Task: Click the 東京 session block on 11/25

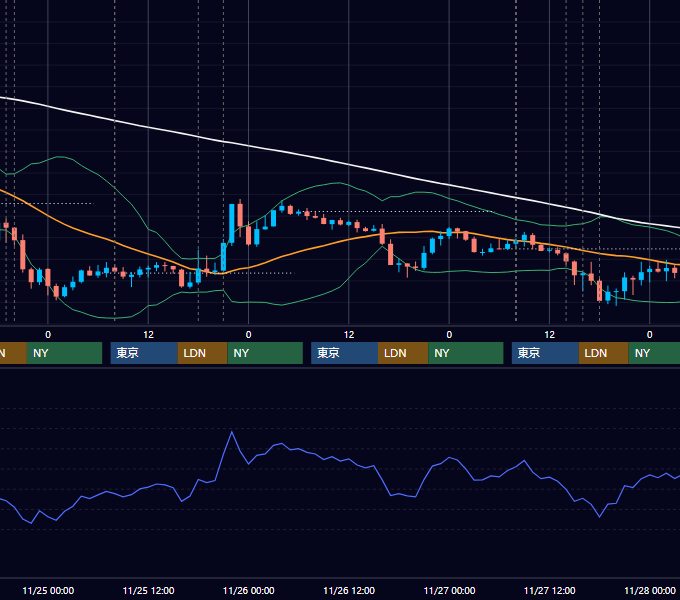Action: pos(144,353)
